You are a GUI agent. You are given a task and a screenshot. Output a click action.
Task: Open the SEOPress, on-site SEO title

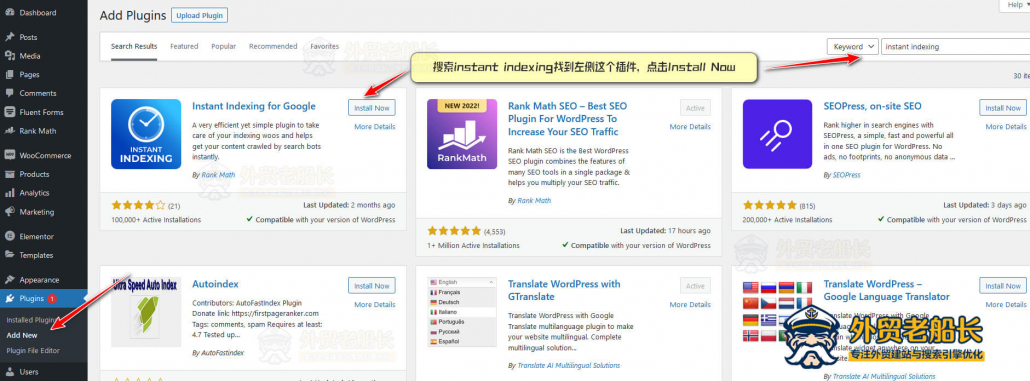point(872,106)
